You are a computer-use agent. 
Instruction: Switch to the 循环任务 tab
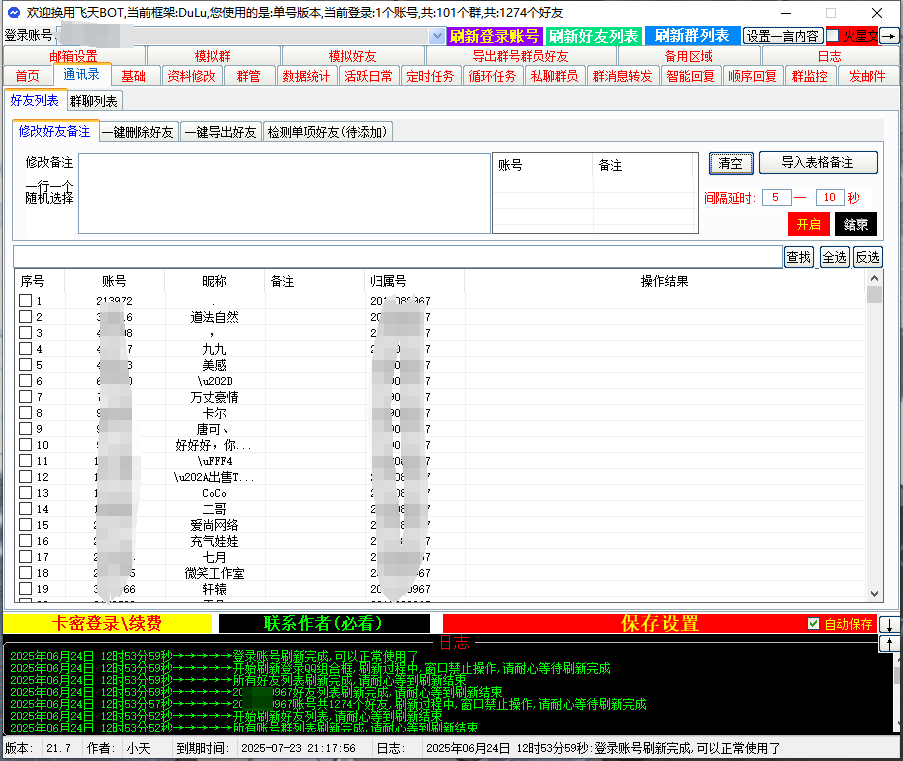pos(492,76)
